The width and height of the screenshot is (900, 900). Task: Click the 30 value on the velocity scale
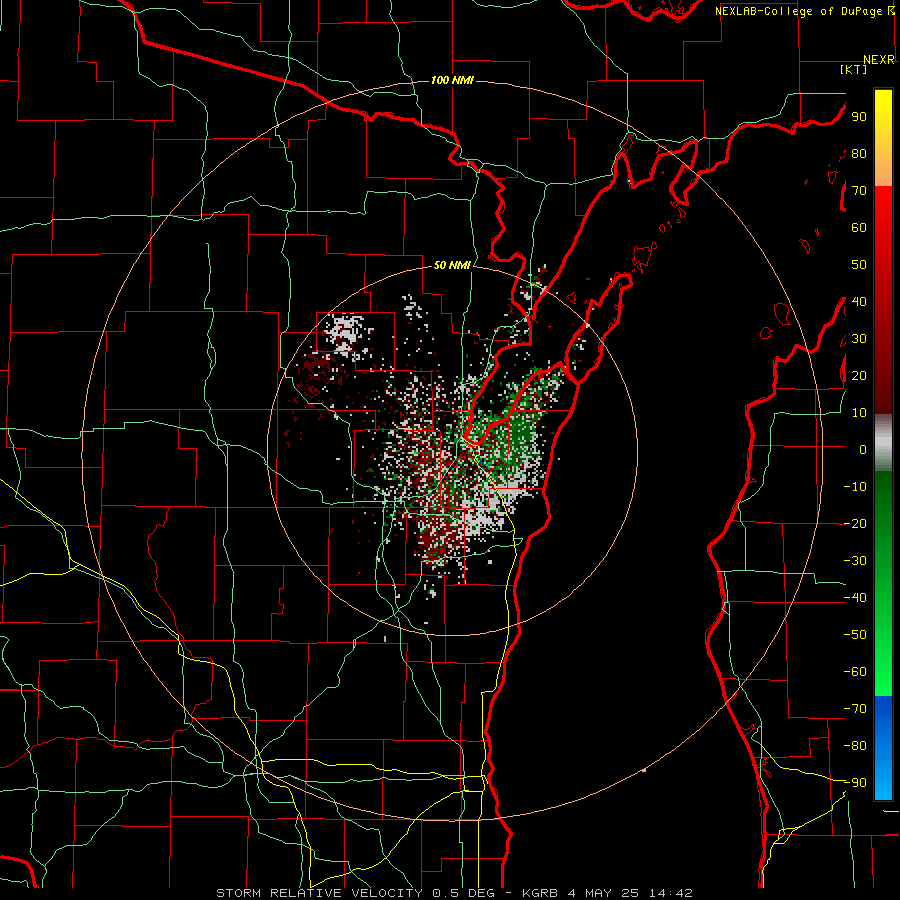coord(859,339)
